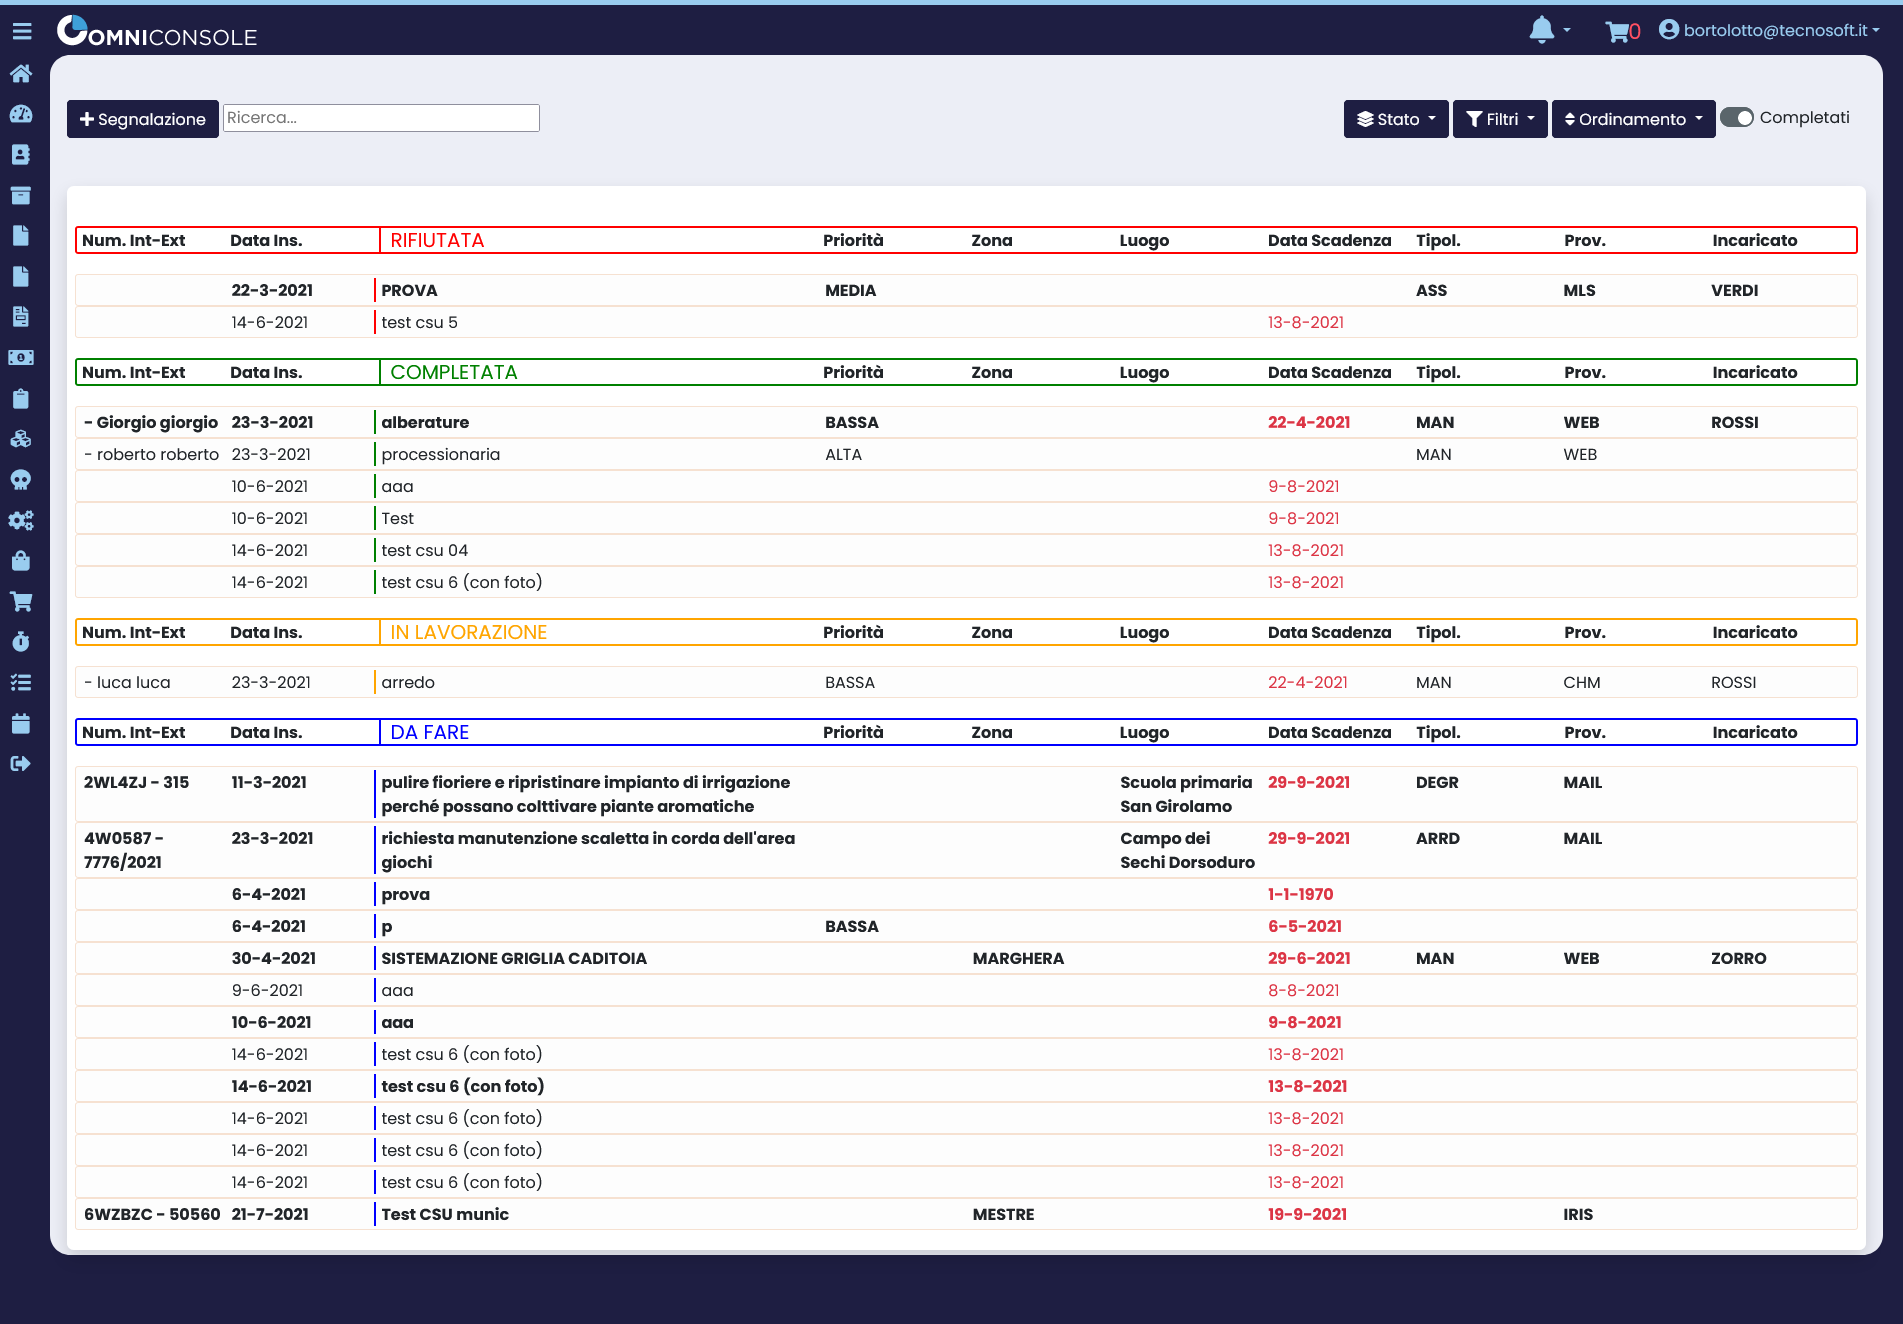Select the Test CSU munic row
1903x1324 pixels.
pos(445,1214)
